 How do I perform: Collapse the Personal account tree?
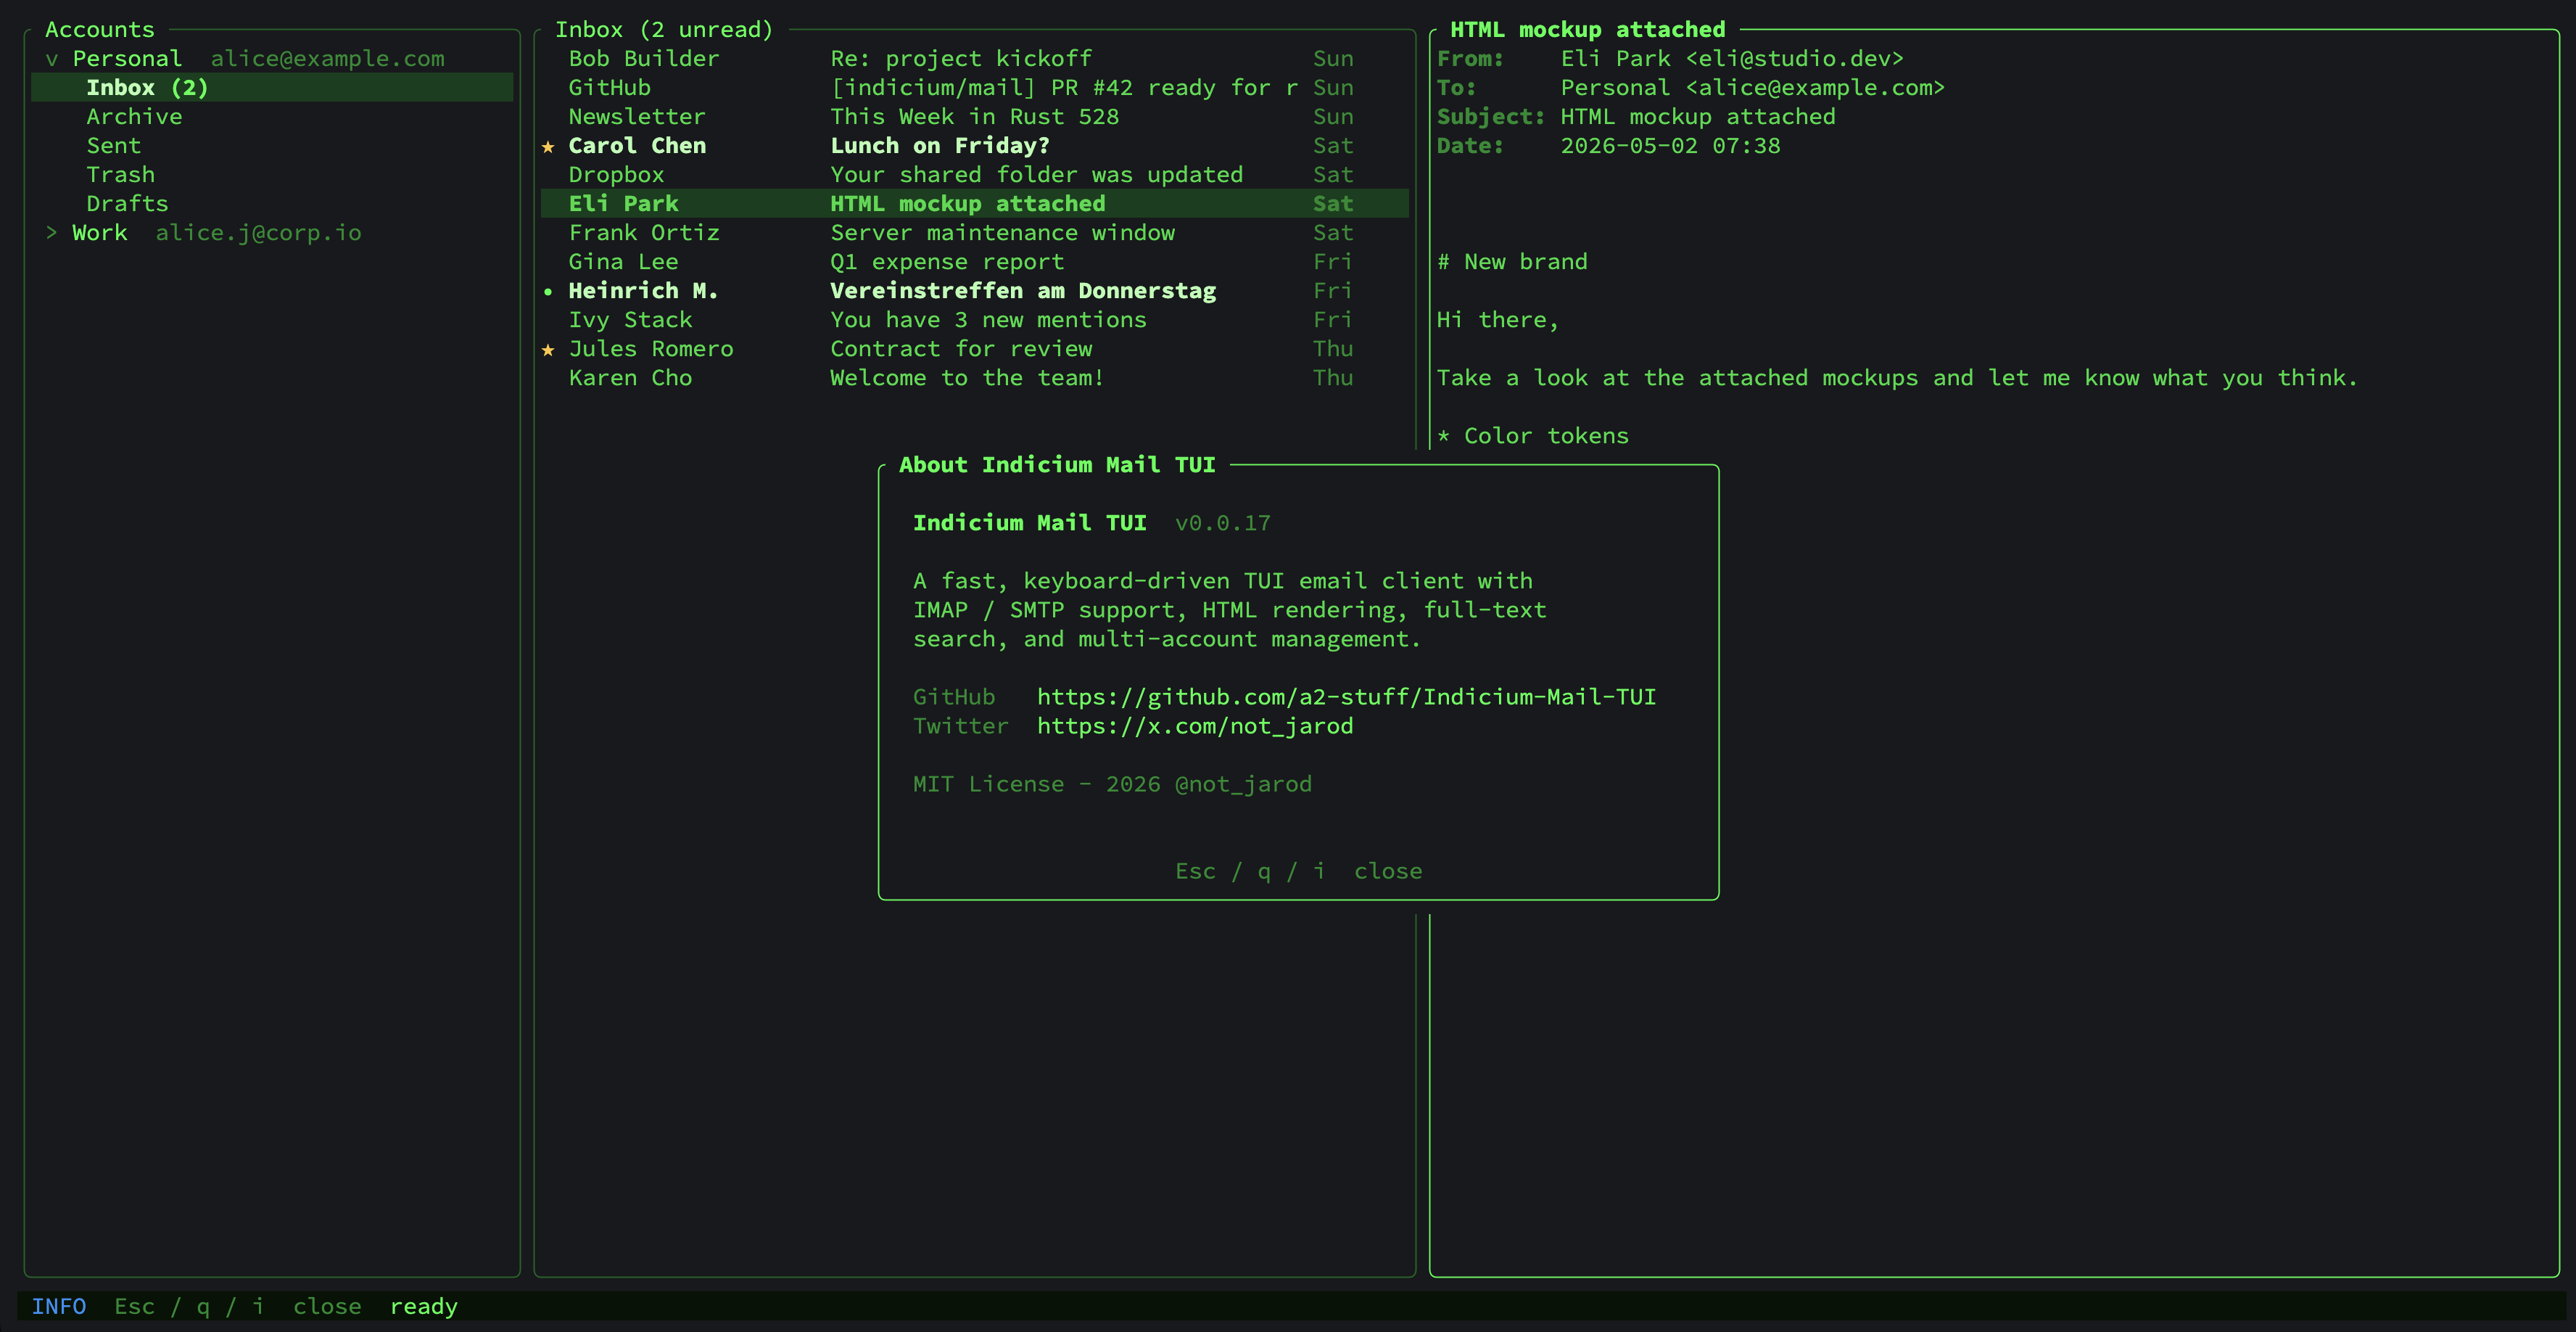click(x=52, y=59)
